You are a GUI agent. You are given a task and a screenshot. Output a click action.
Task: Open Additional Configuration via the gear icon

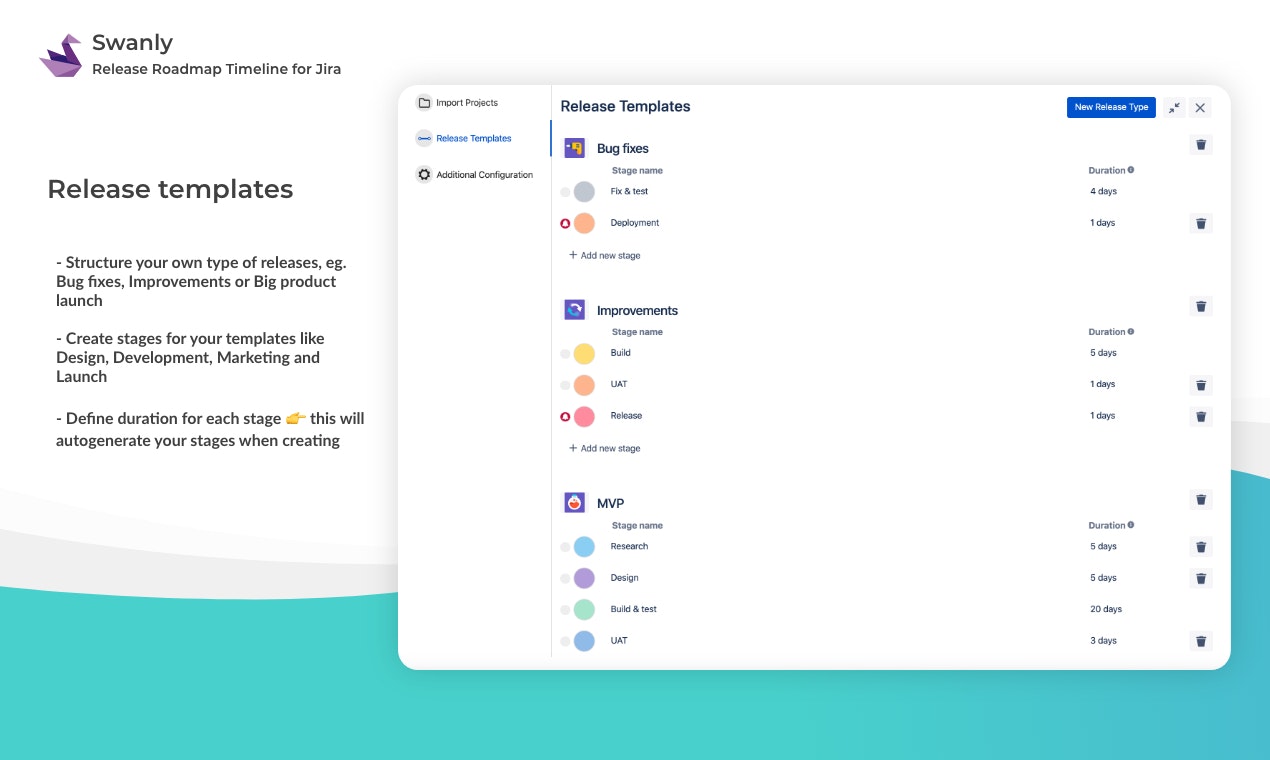point(424,174)
